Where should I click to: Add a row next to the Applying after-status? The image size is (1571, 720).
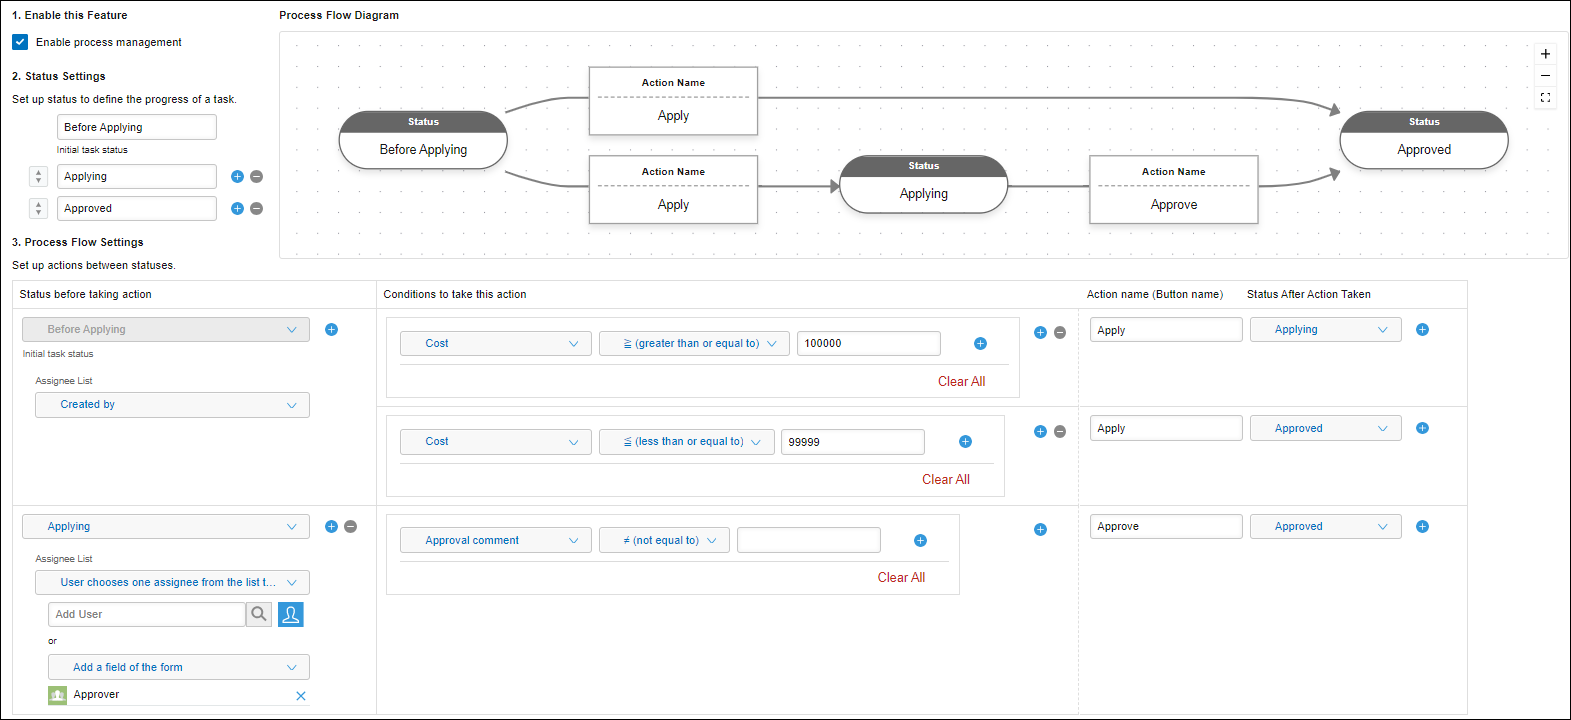[x=1422, y=329]
